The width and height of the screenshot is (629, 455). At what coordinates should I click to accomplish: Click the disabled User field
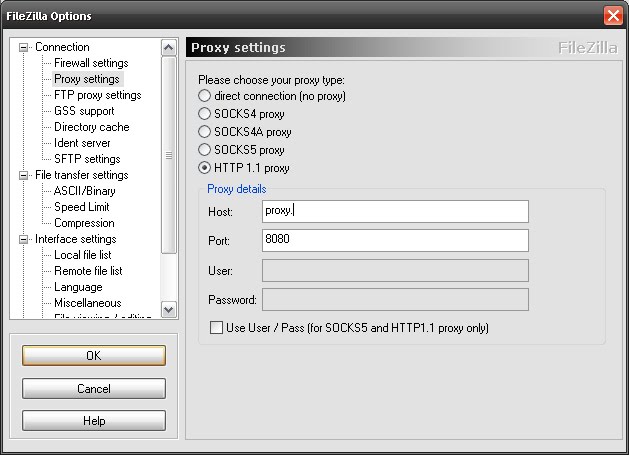point(395,270)
